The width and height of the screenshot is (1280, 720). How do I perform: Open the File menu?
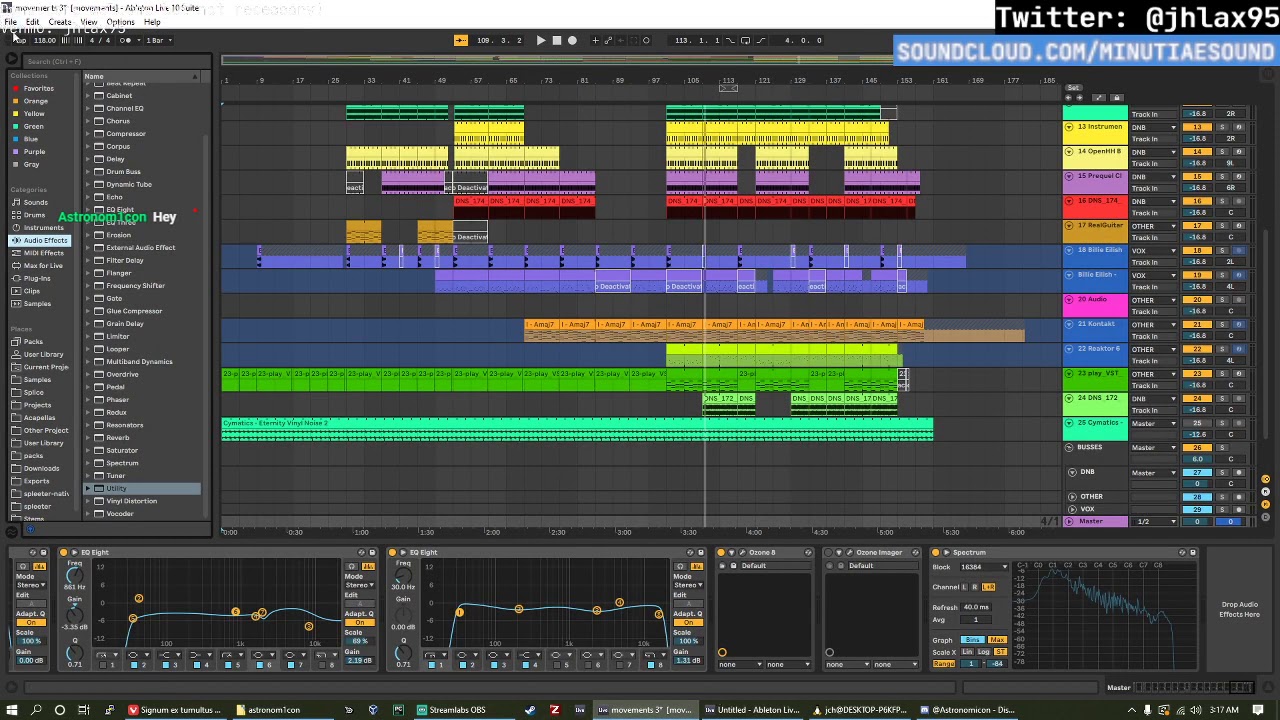pyautogui.click(x=10, y=22)
